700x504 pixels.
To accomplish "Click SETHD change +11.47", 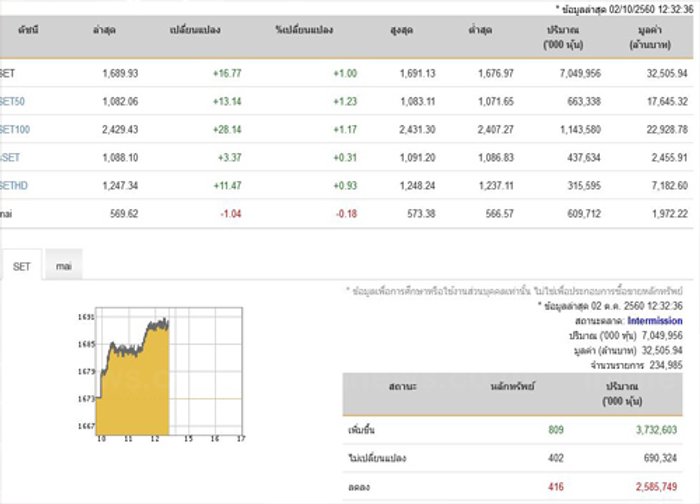I will pos(227,185).
